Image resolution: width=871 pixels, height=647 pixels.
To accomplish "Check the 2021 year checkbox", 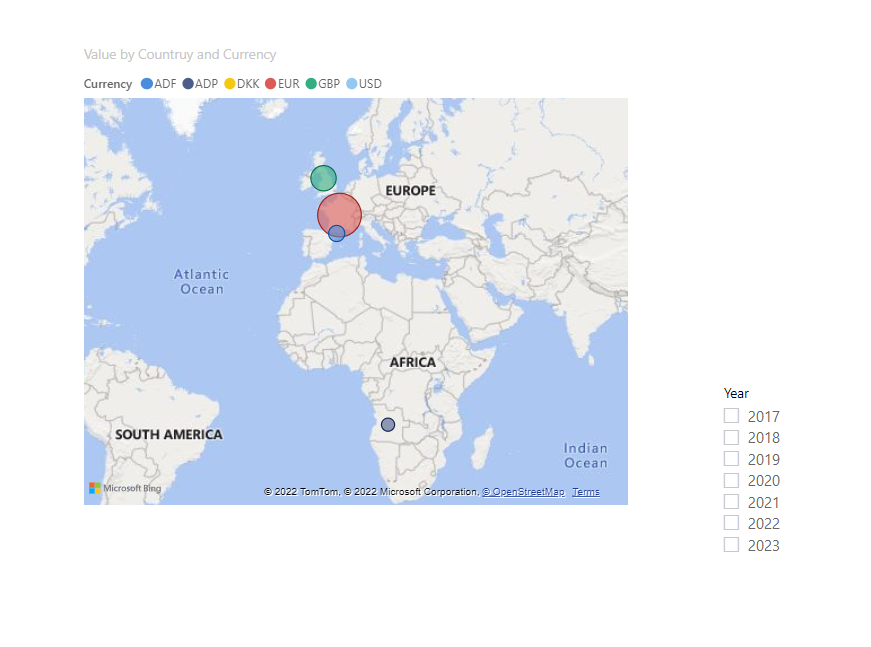I will click(731, 501).
